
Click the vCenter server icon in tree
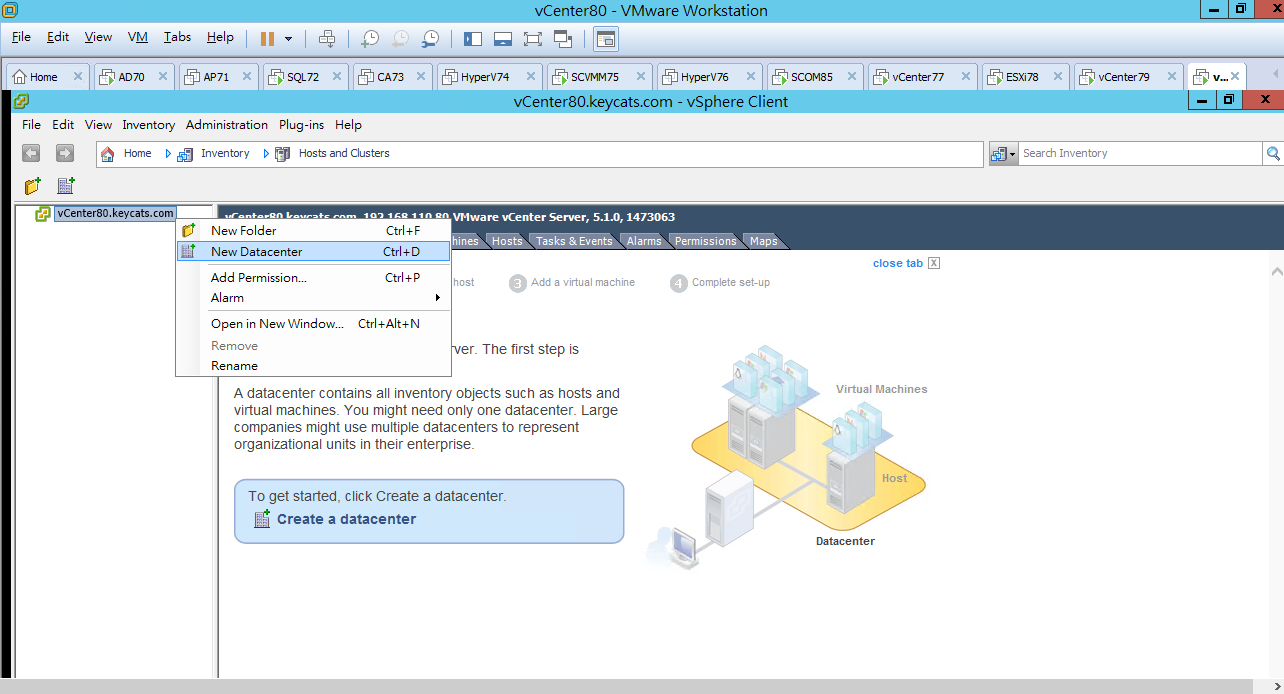pos(42,213)
